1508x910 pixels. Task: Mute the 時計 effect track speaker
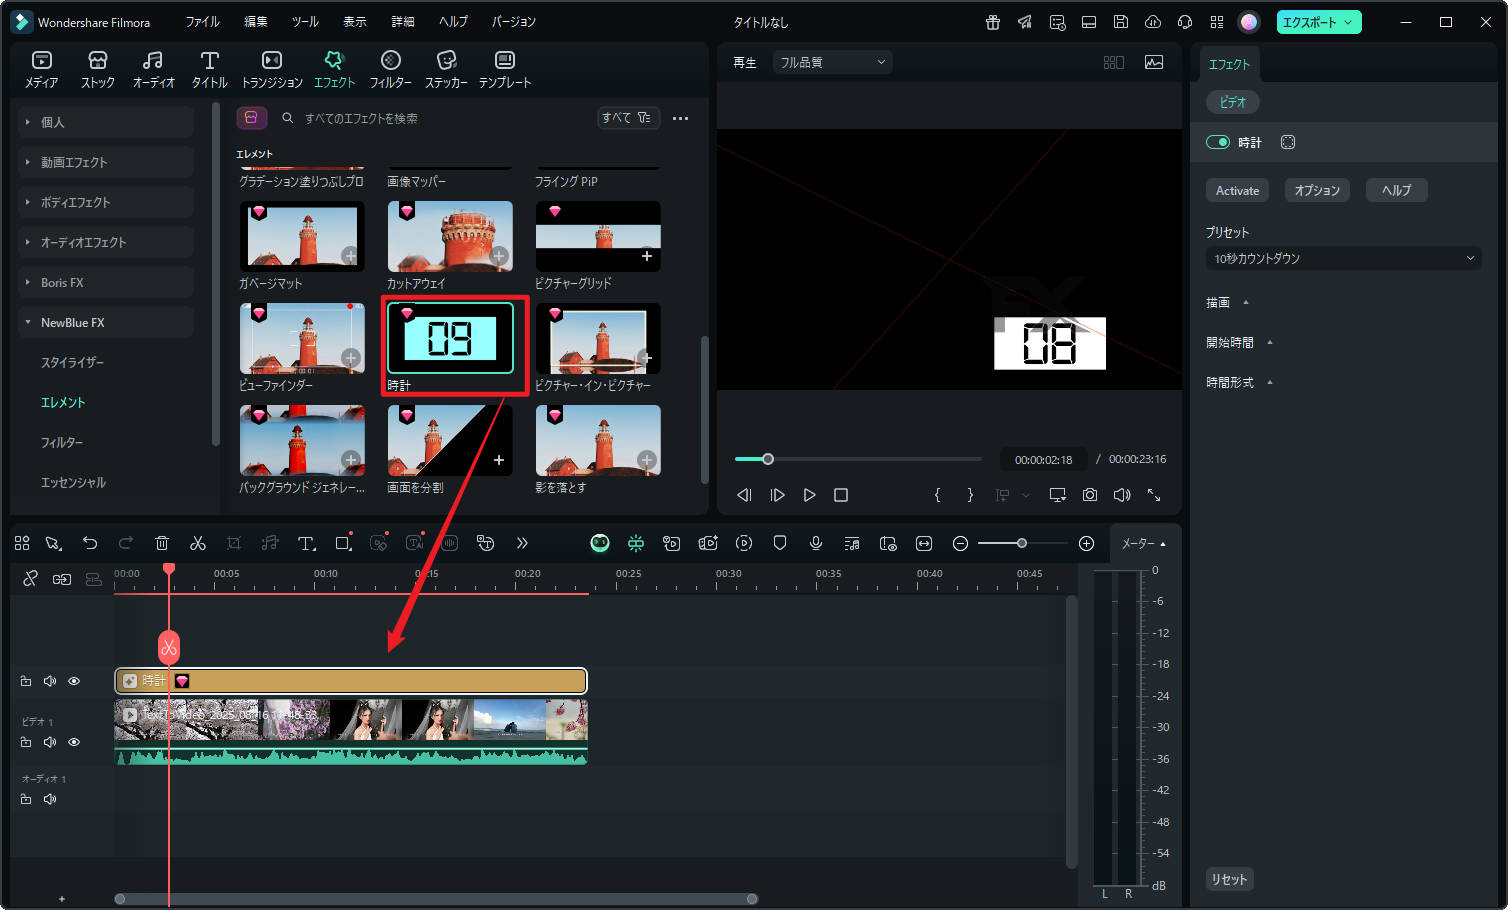coord(50,681)
